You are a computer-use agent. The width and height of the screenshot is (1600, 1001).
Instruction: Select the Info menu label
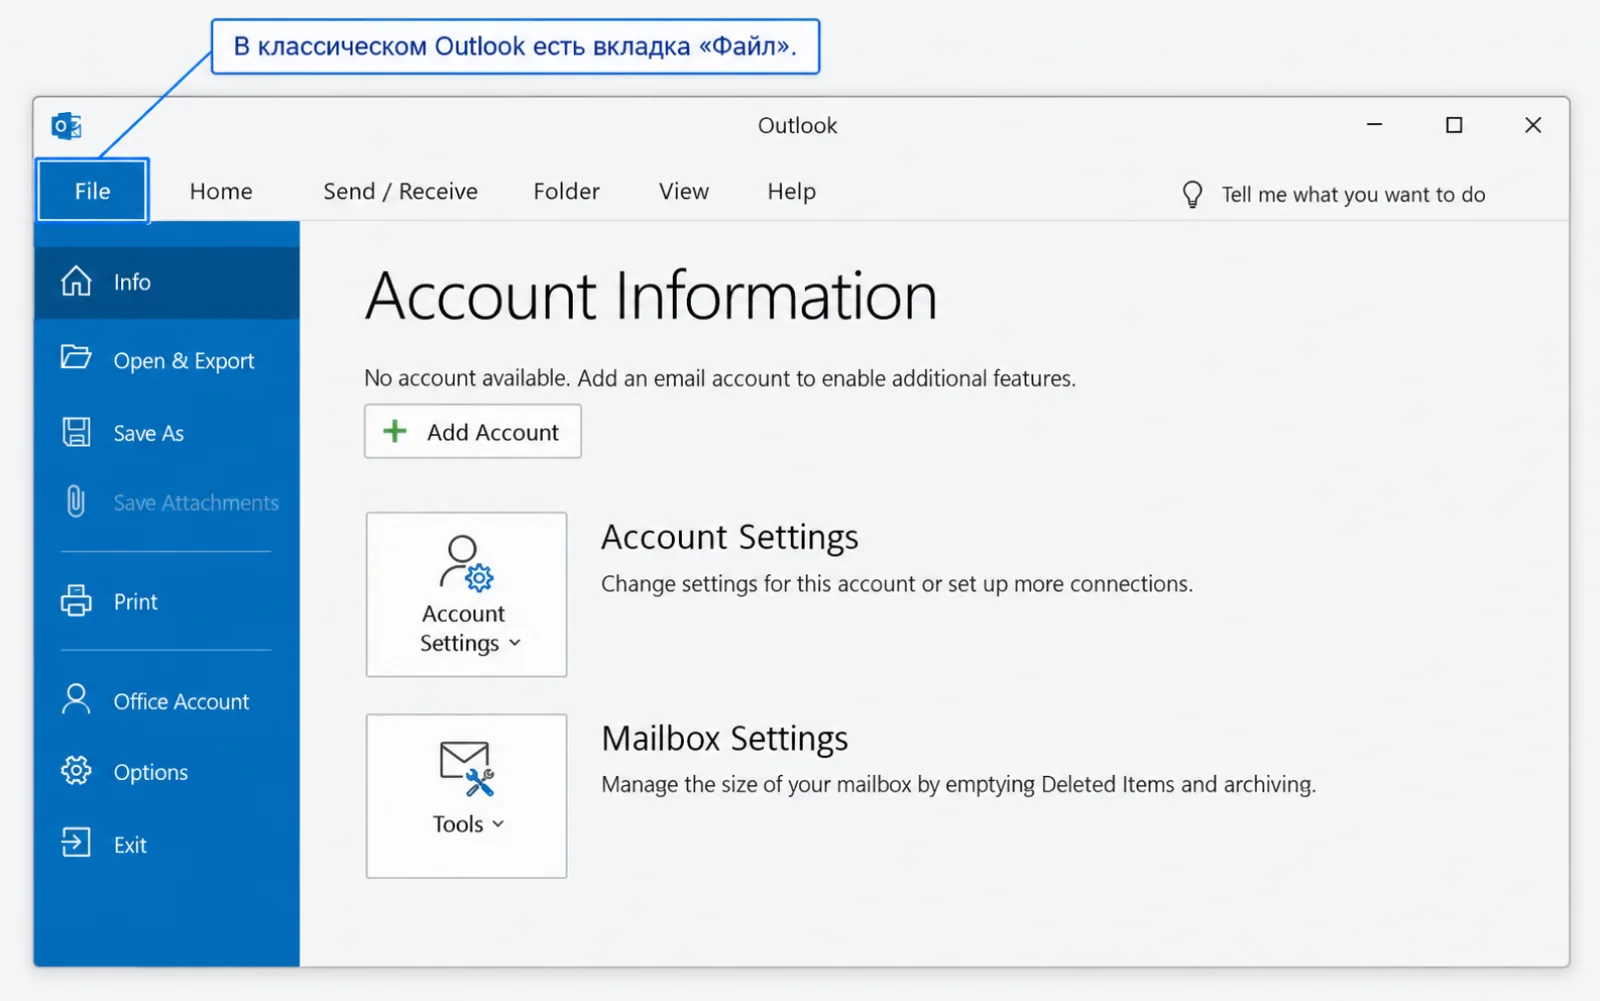pos(132,282)
